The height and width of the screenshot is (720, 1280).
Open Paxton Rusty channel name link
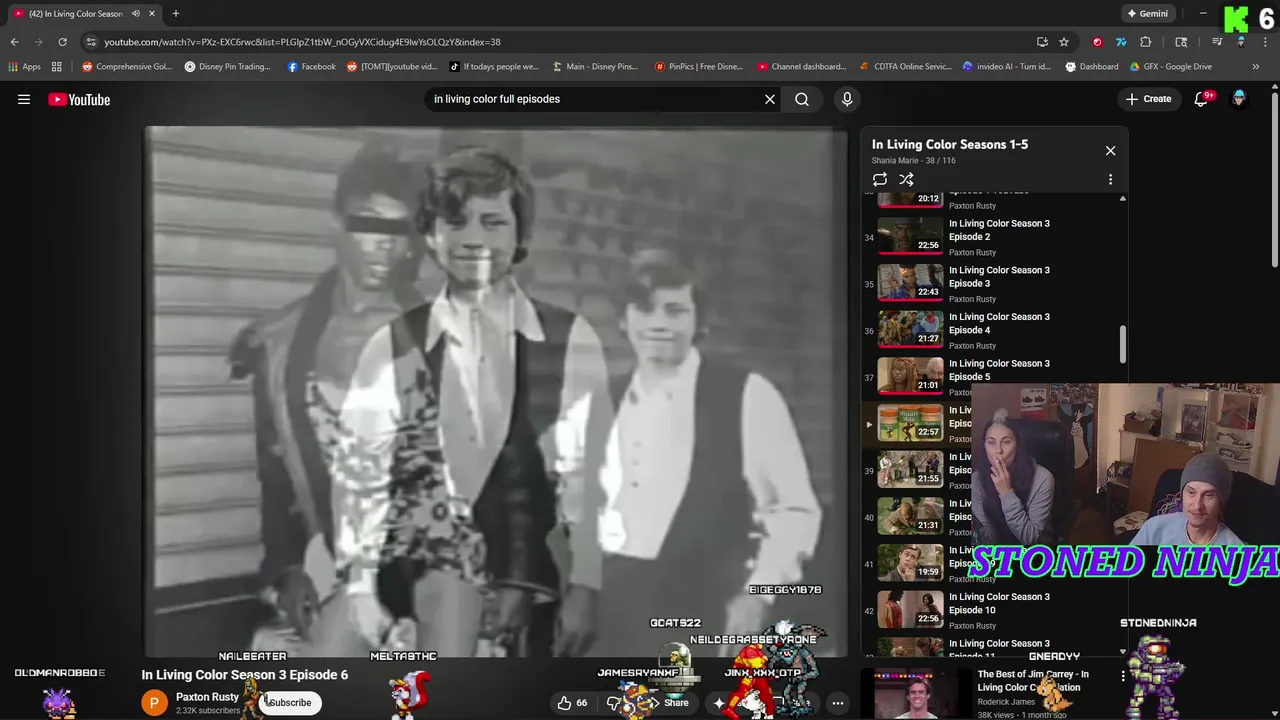pyautogui.click(x=207, y=697)
